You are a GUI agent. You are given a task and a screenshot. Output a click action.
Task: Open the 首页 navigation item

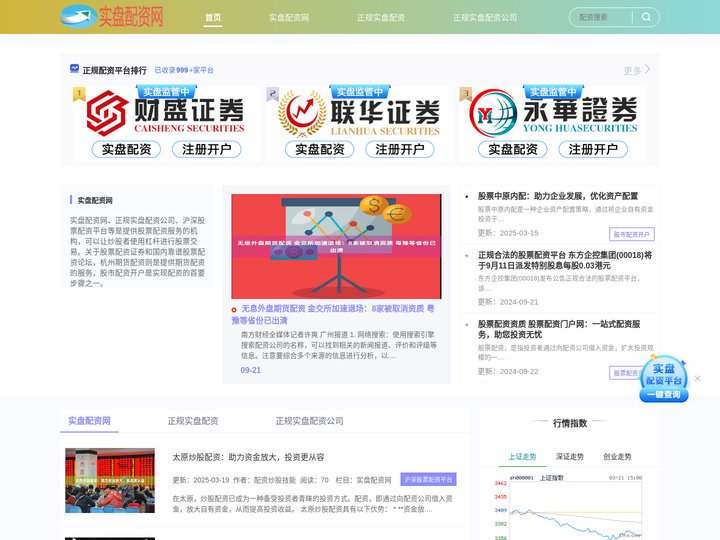(x=213, y=17)
